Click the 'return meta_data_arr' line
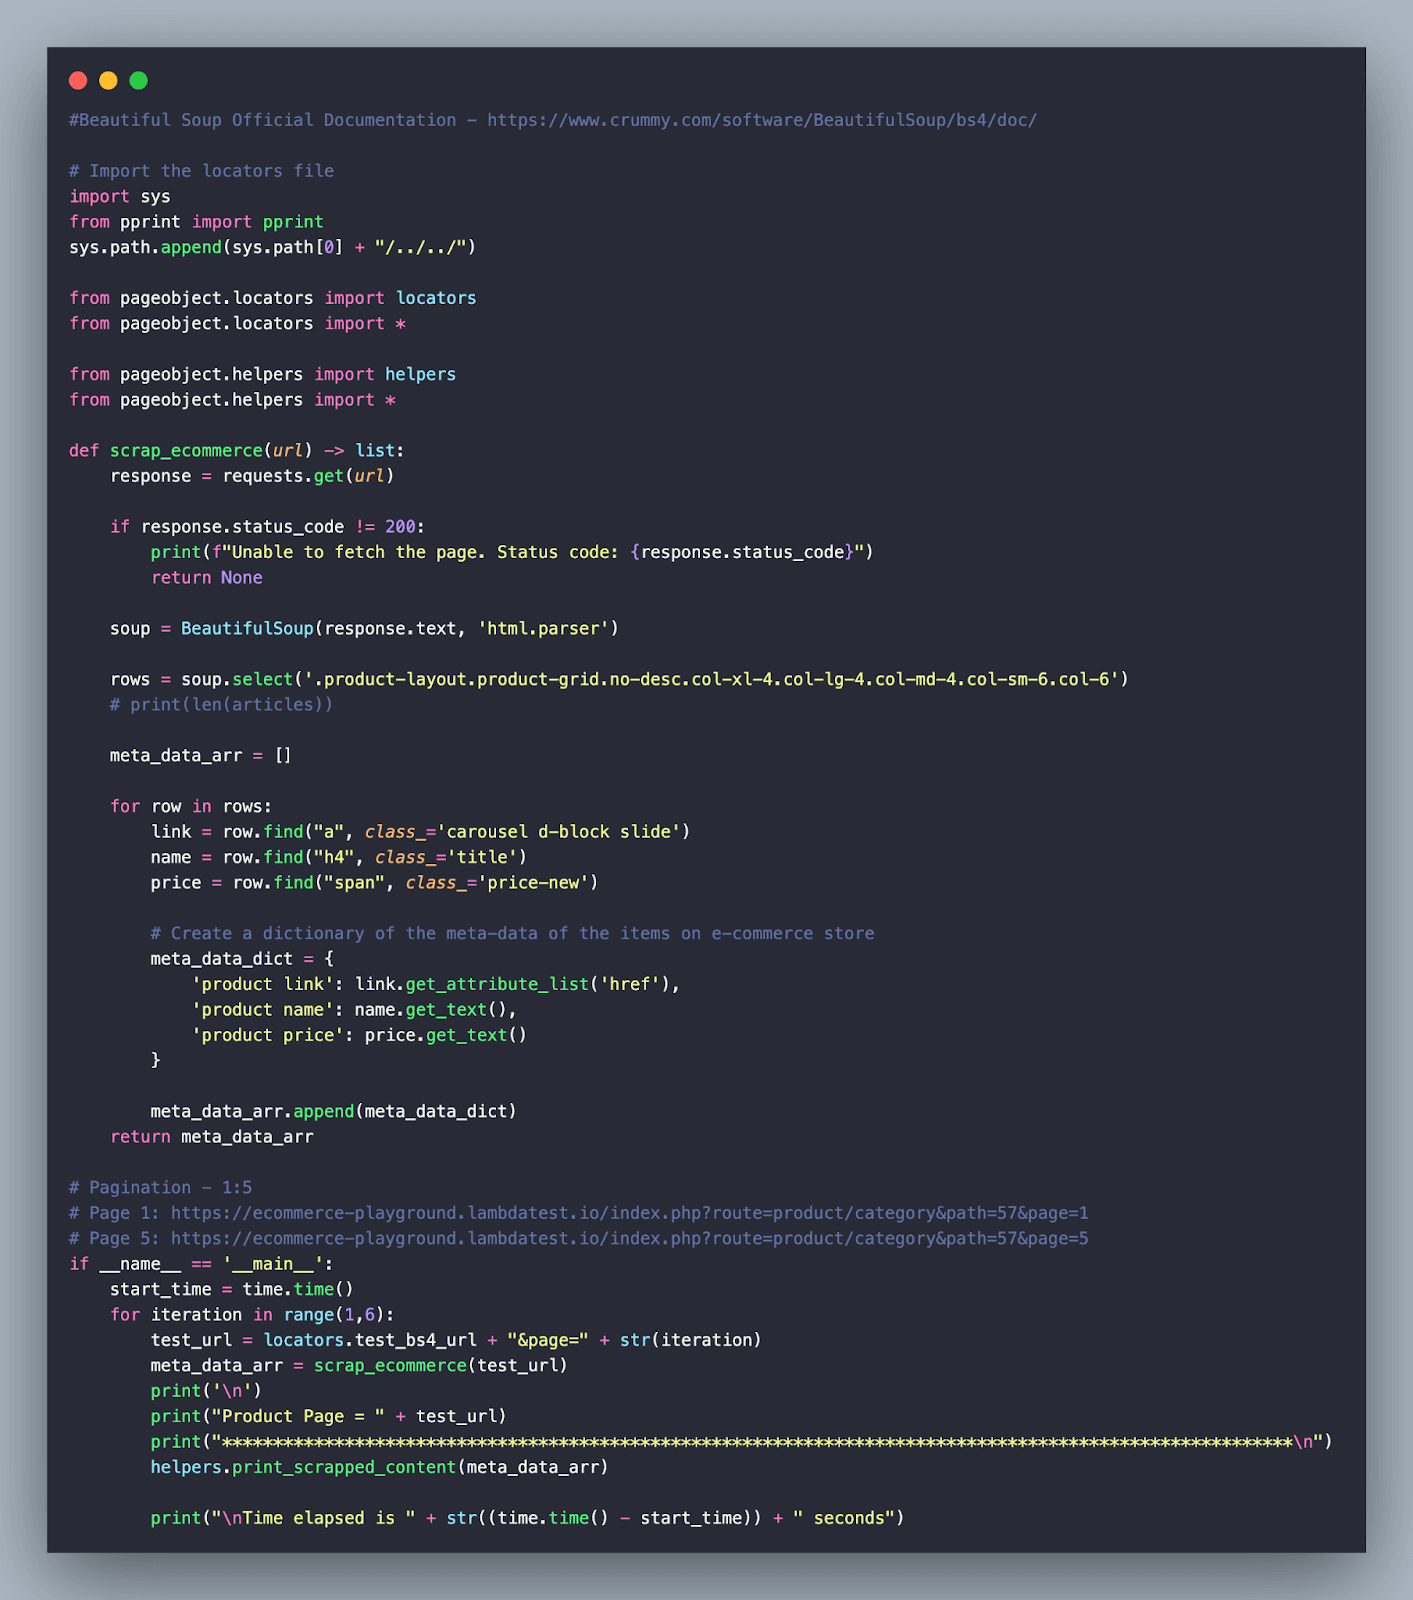This screenshot has height=1600, width=1413. (x=212, y=1137)
